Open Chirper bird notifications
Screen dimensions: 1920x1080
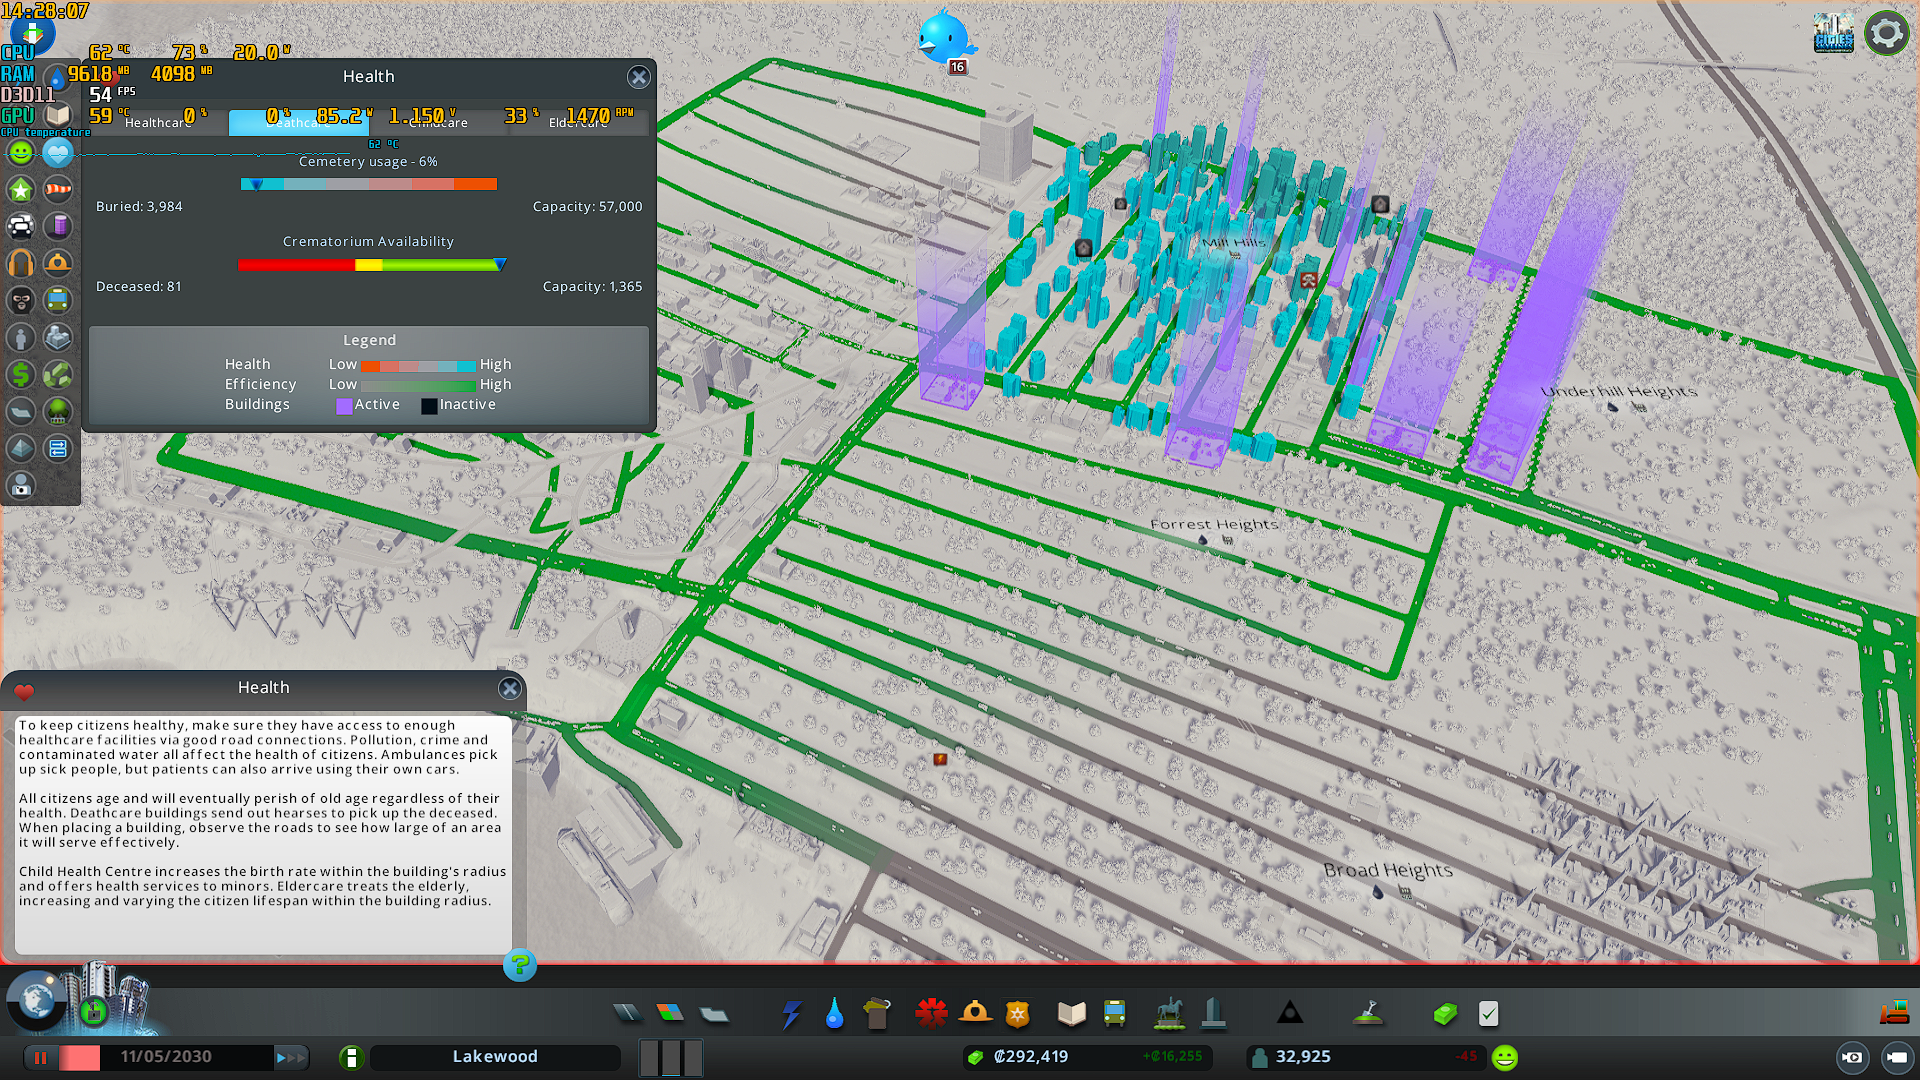pyautogui.click(x=943, y=38)
